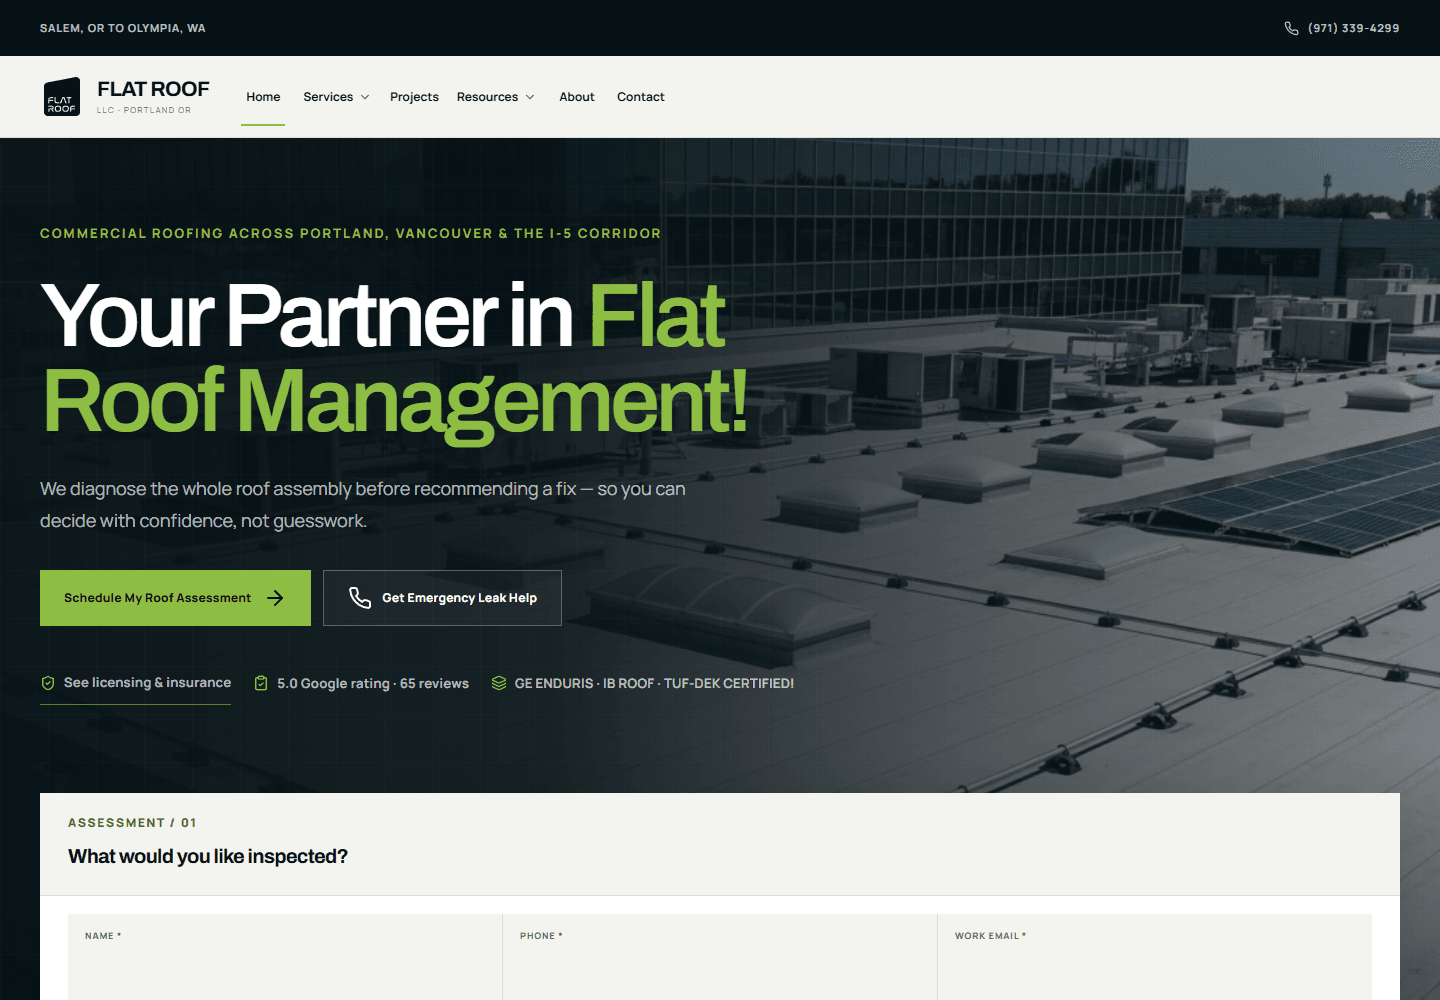1440x1000 pixels.
Task: Open the Contact page
Action: point(641,97)
